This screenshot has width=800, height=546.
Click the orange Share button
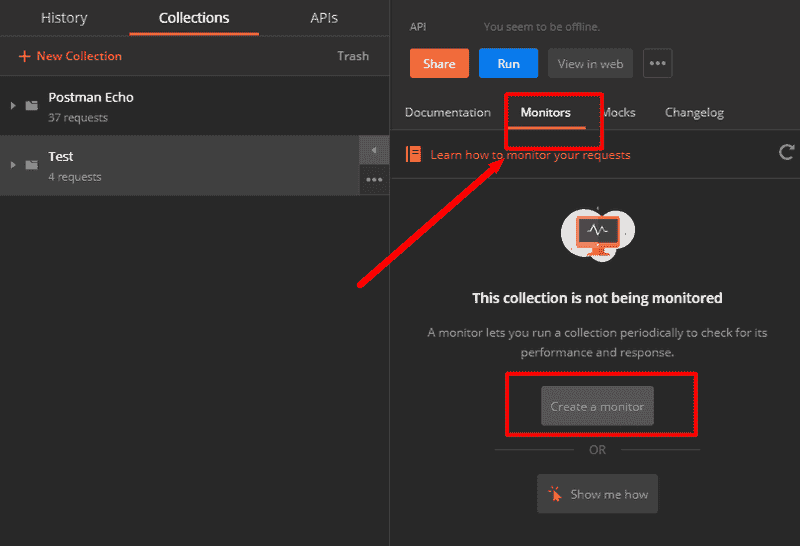tap(439, 63)
